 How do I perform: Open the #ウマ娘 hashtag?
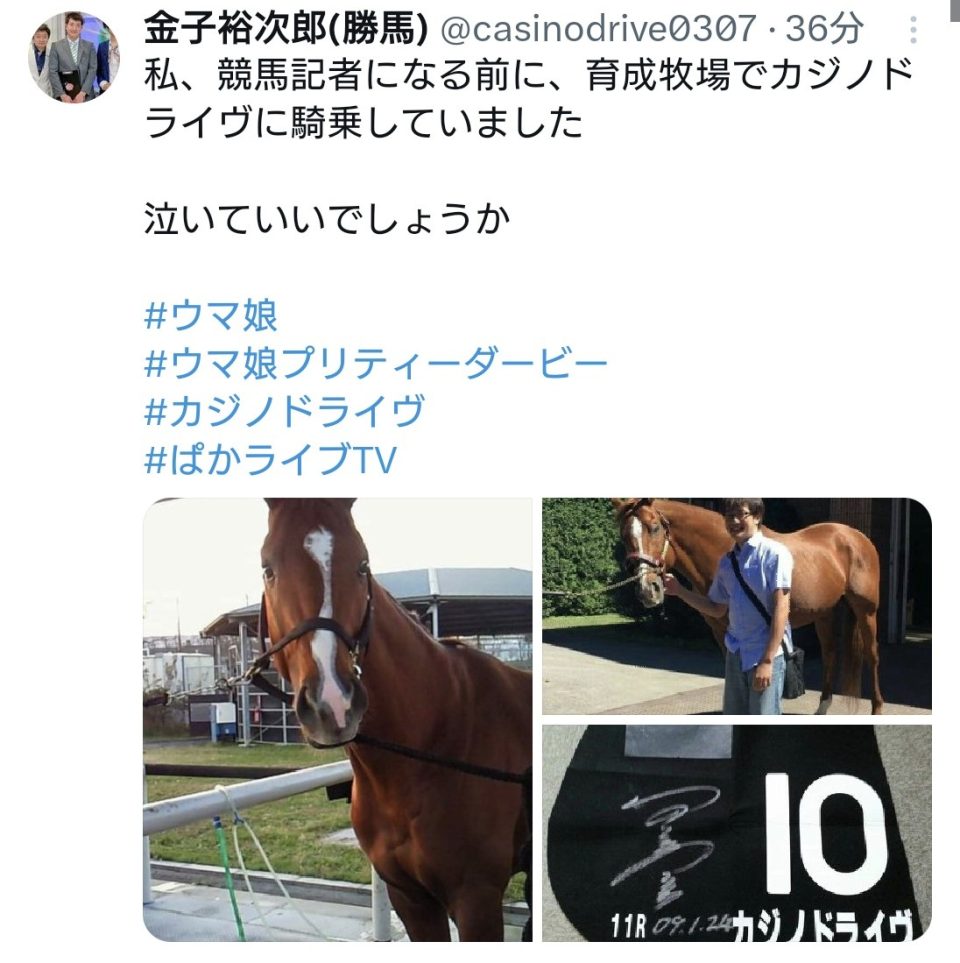tap(211, 316)
